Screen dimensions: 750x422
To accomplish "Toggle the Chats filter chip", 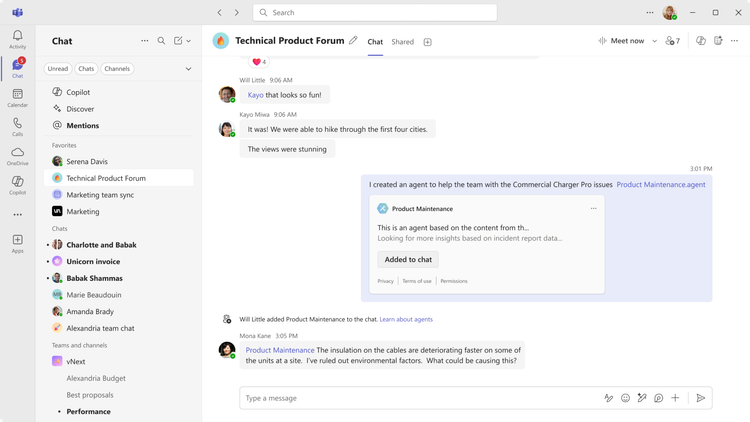I will point(86,69).
